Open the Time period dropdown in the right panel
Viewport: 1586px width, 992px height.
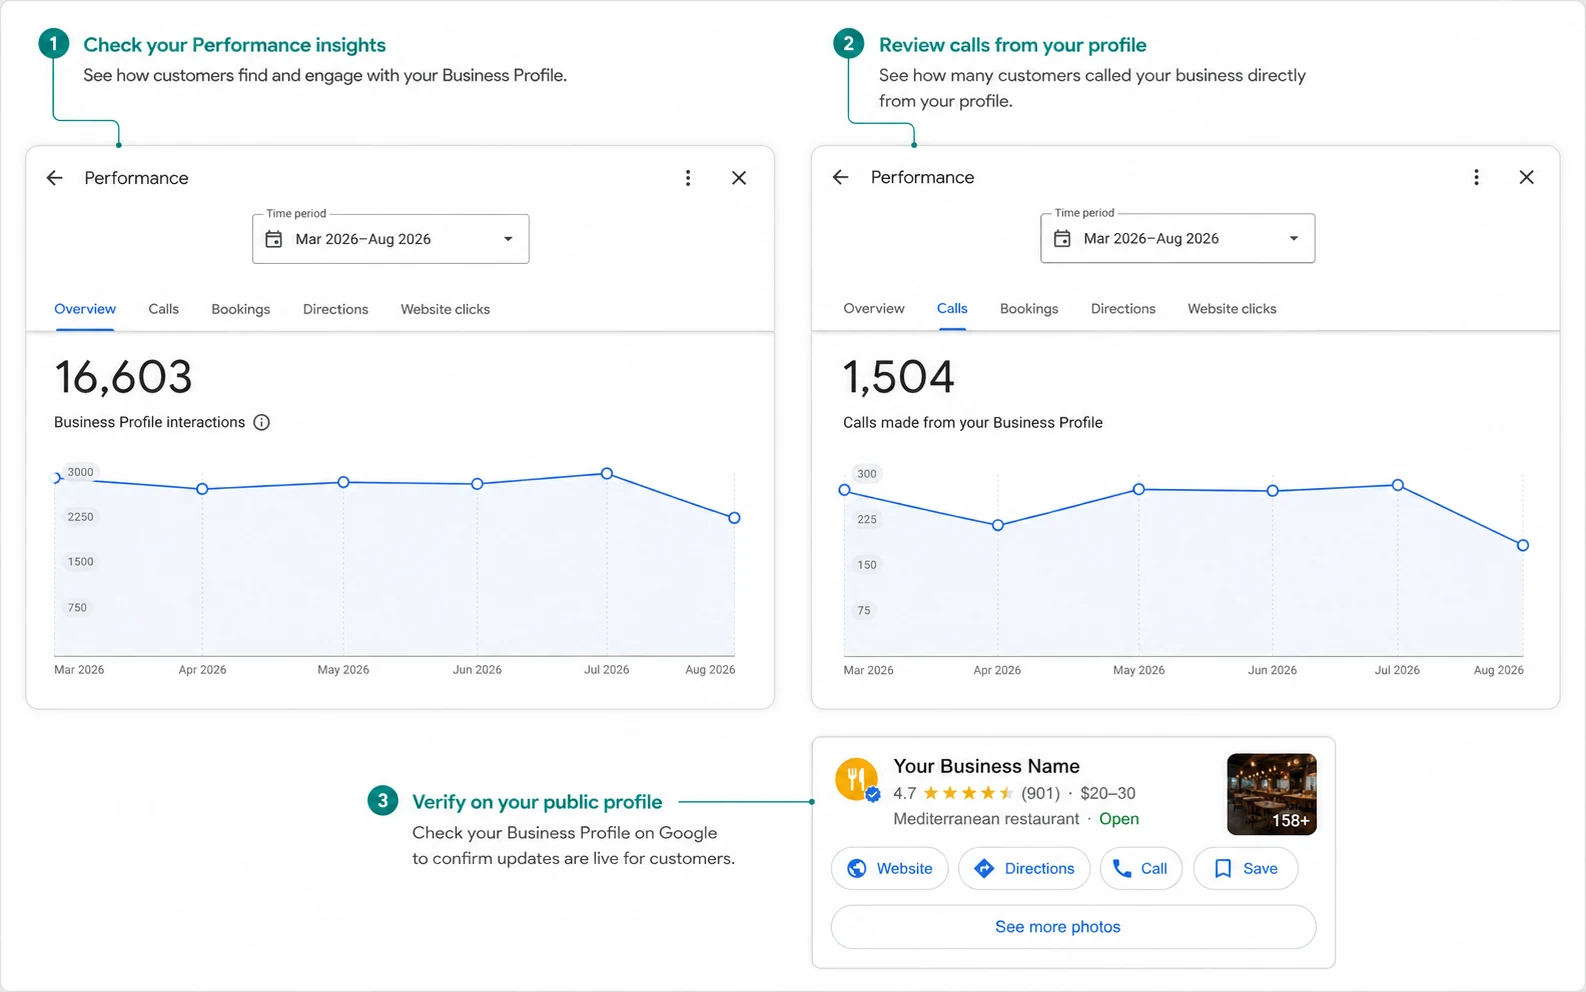(x=1178, y=238)
